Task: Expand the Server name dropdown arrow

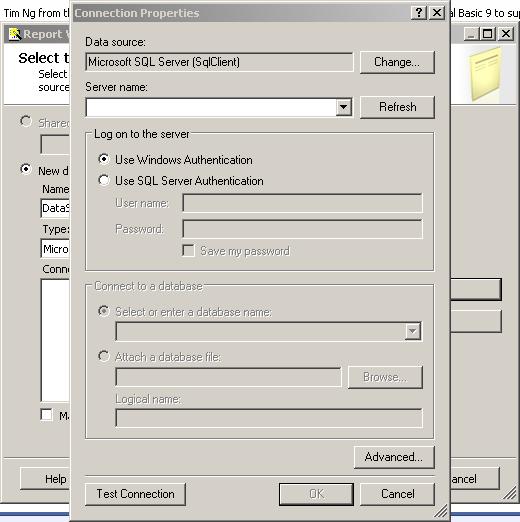Action: tap(344, 107)
